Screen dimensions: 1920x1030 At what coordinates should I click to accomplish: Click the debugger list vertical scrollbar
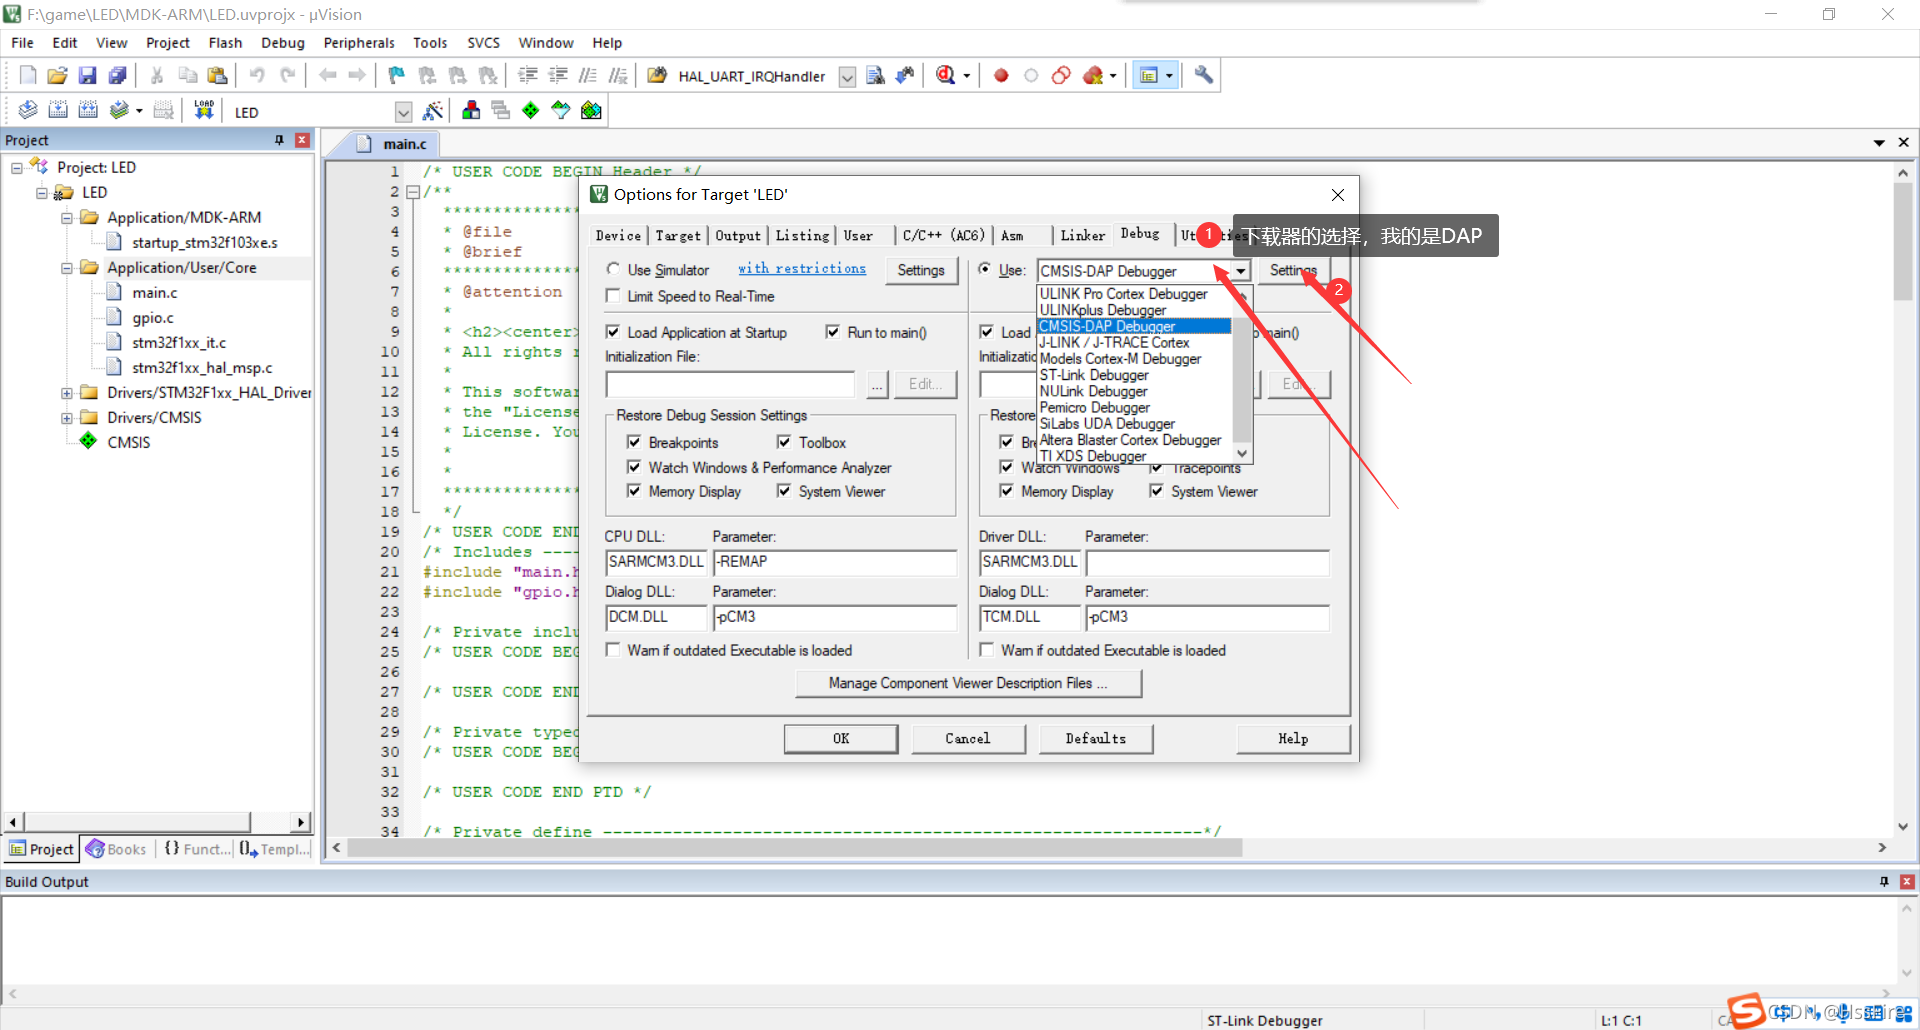[1242, 375]
